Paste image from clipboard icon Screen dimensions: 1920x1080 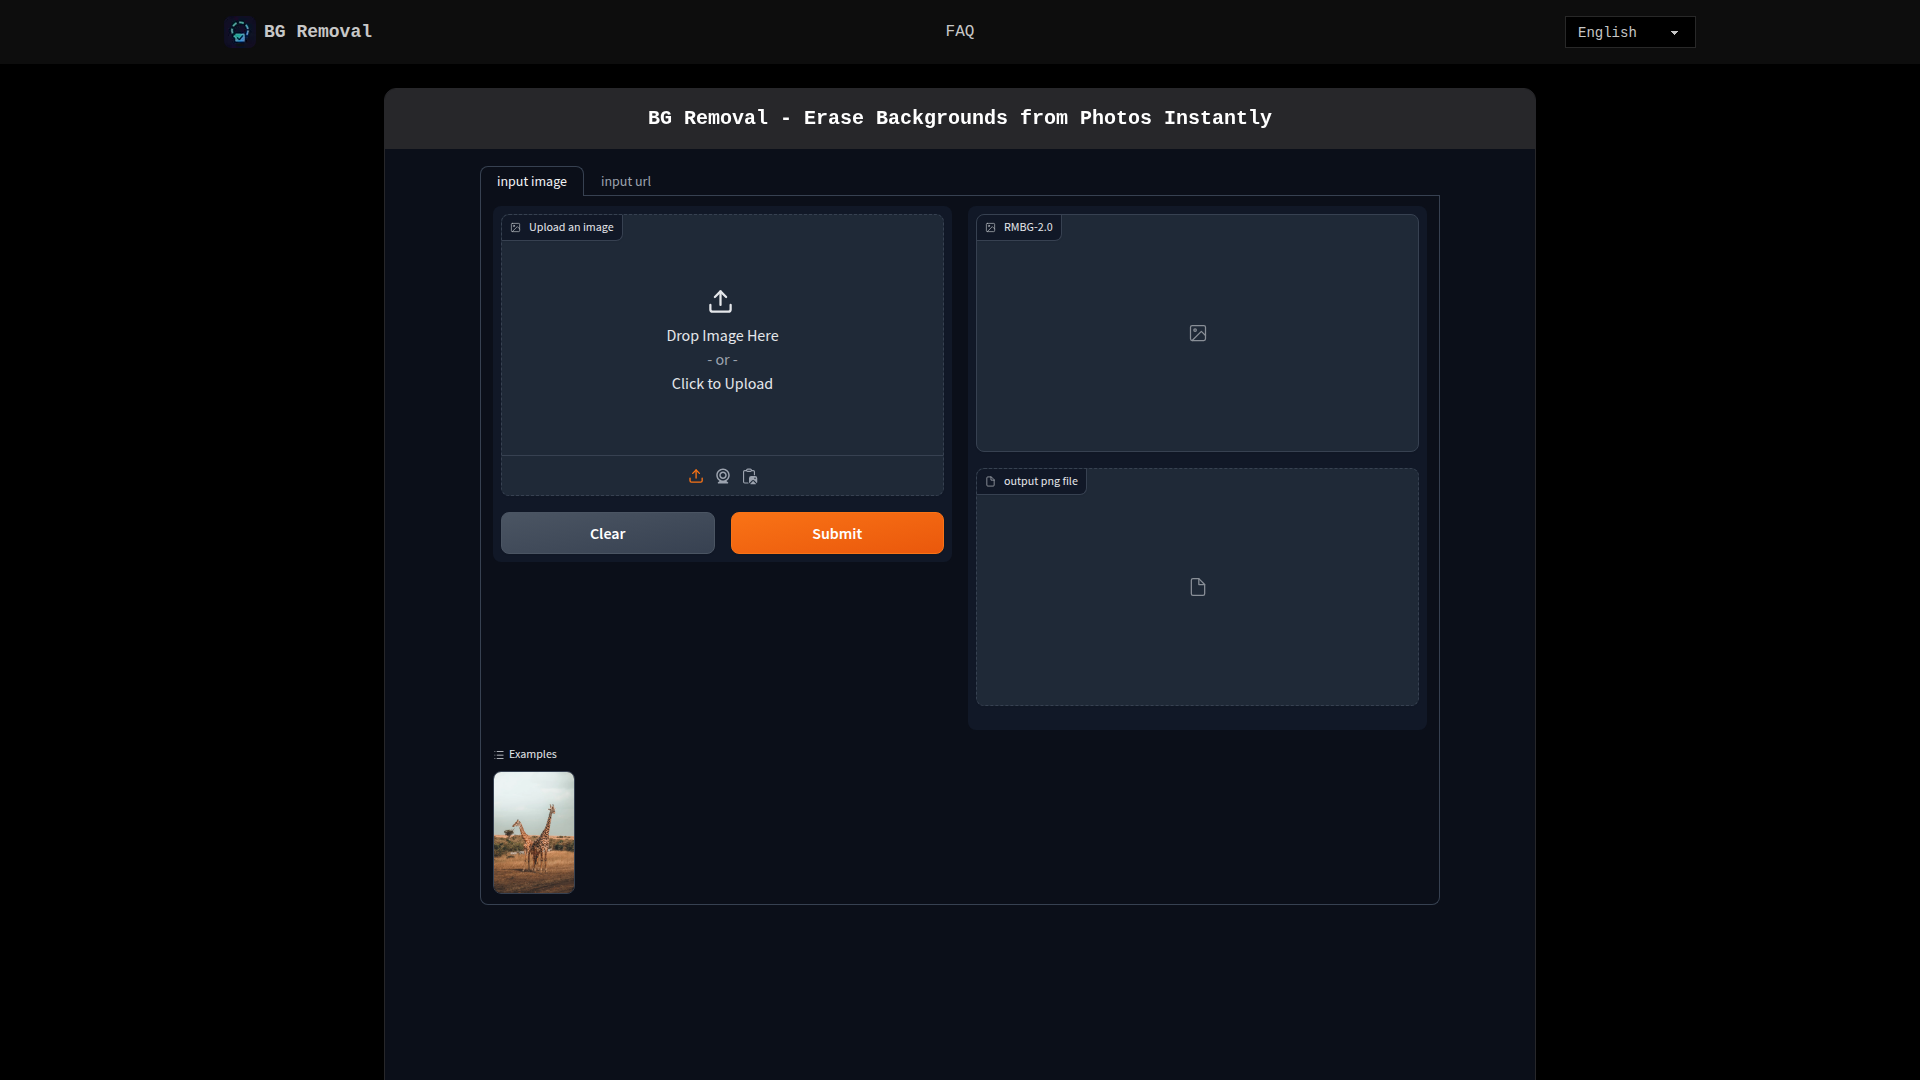click(749, 476)
